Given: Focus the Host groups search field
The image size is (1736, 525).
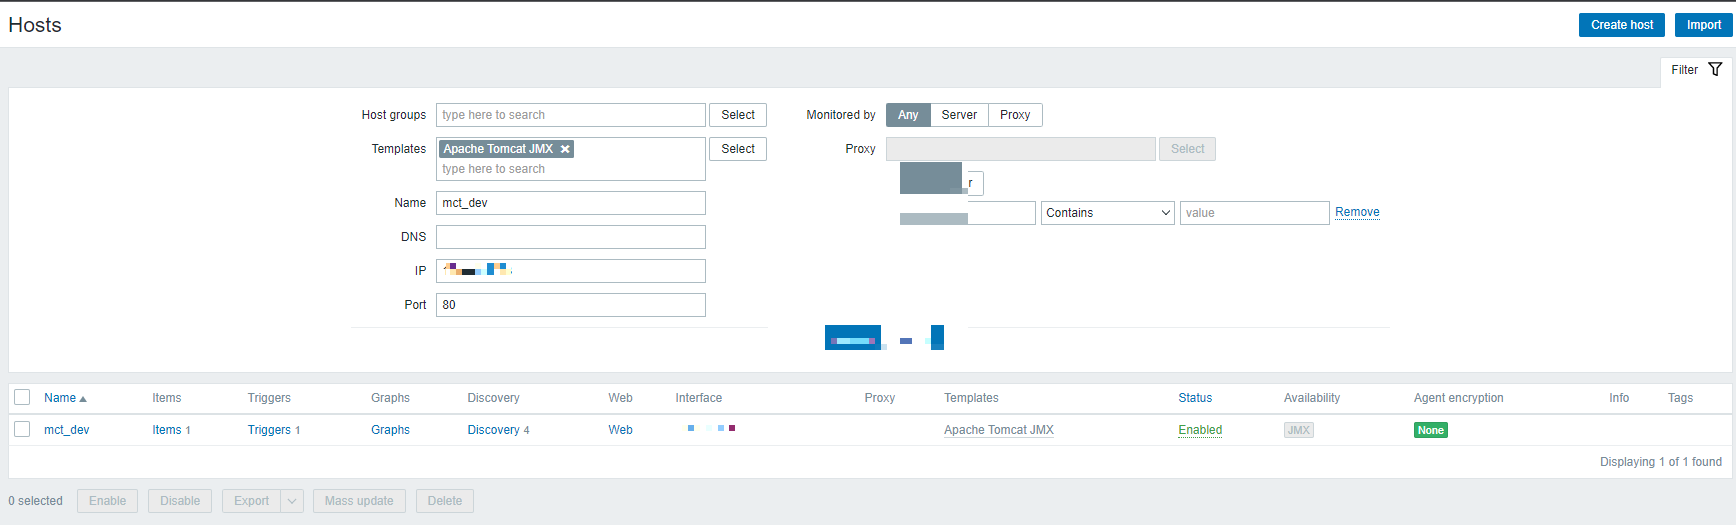Looking at the screenshot, I should coord(571,115).
